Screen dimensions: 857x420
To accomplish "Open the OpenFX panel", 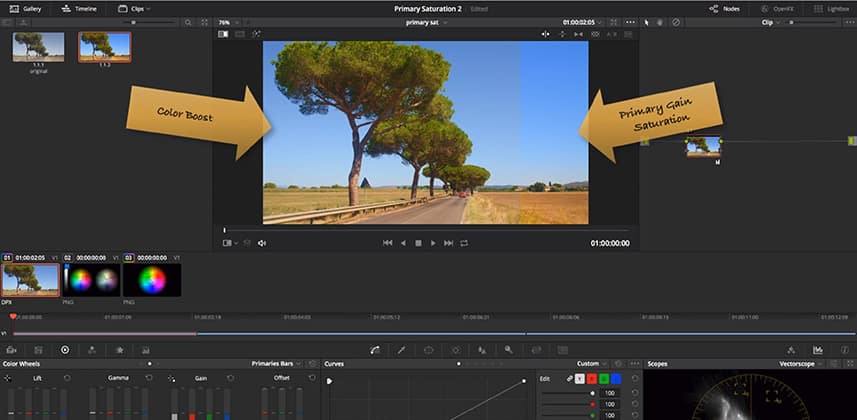I will click(x=777, y=9).
